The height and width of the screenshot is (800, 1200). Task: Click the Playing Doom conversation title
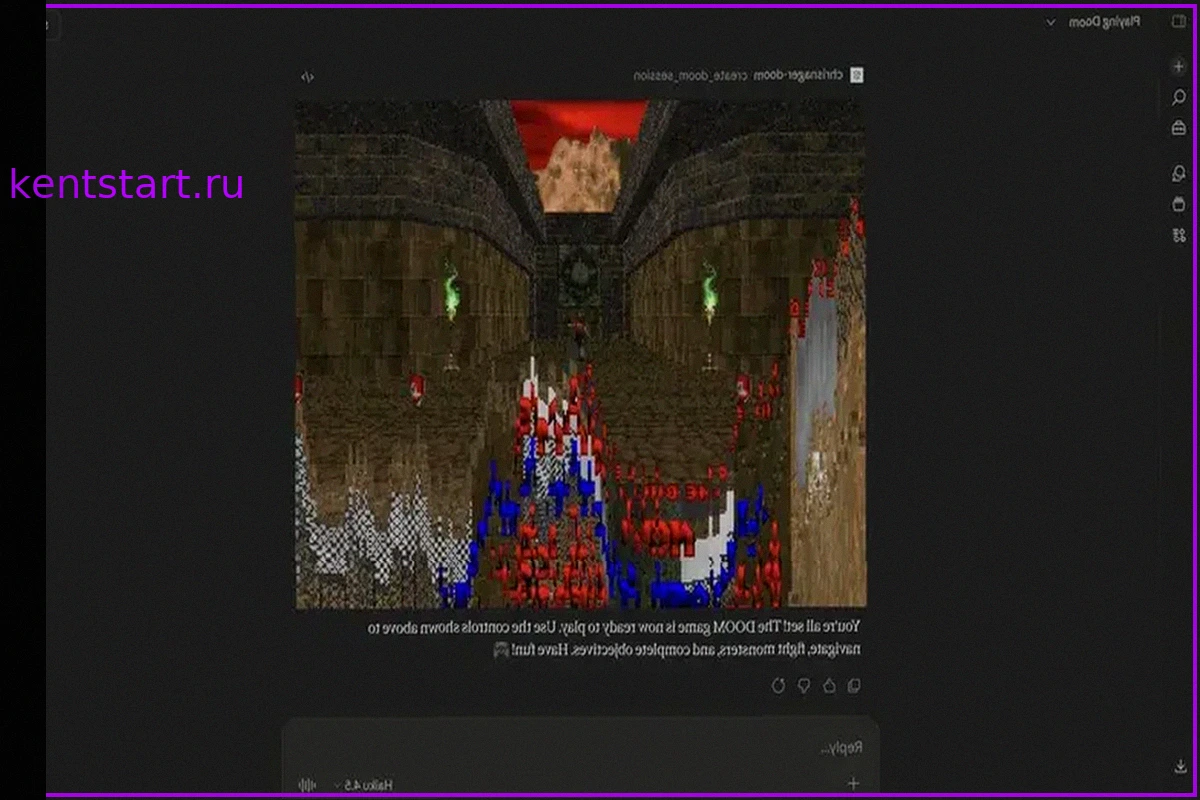(1104, 22)
